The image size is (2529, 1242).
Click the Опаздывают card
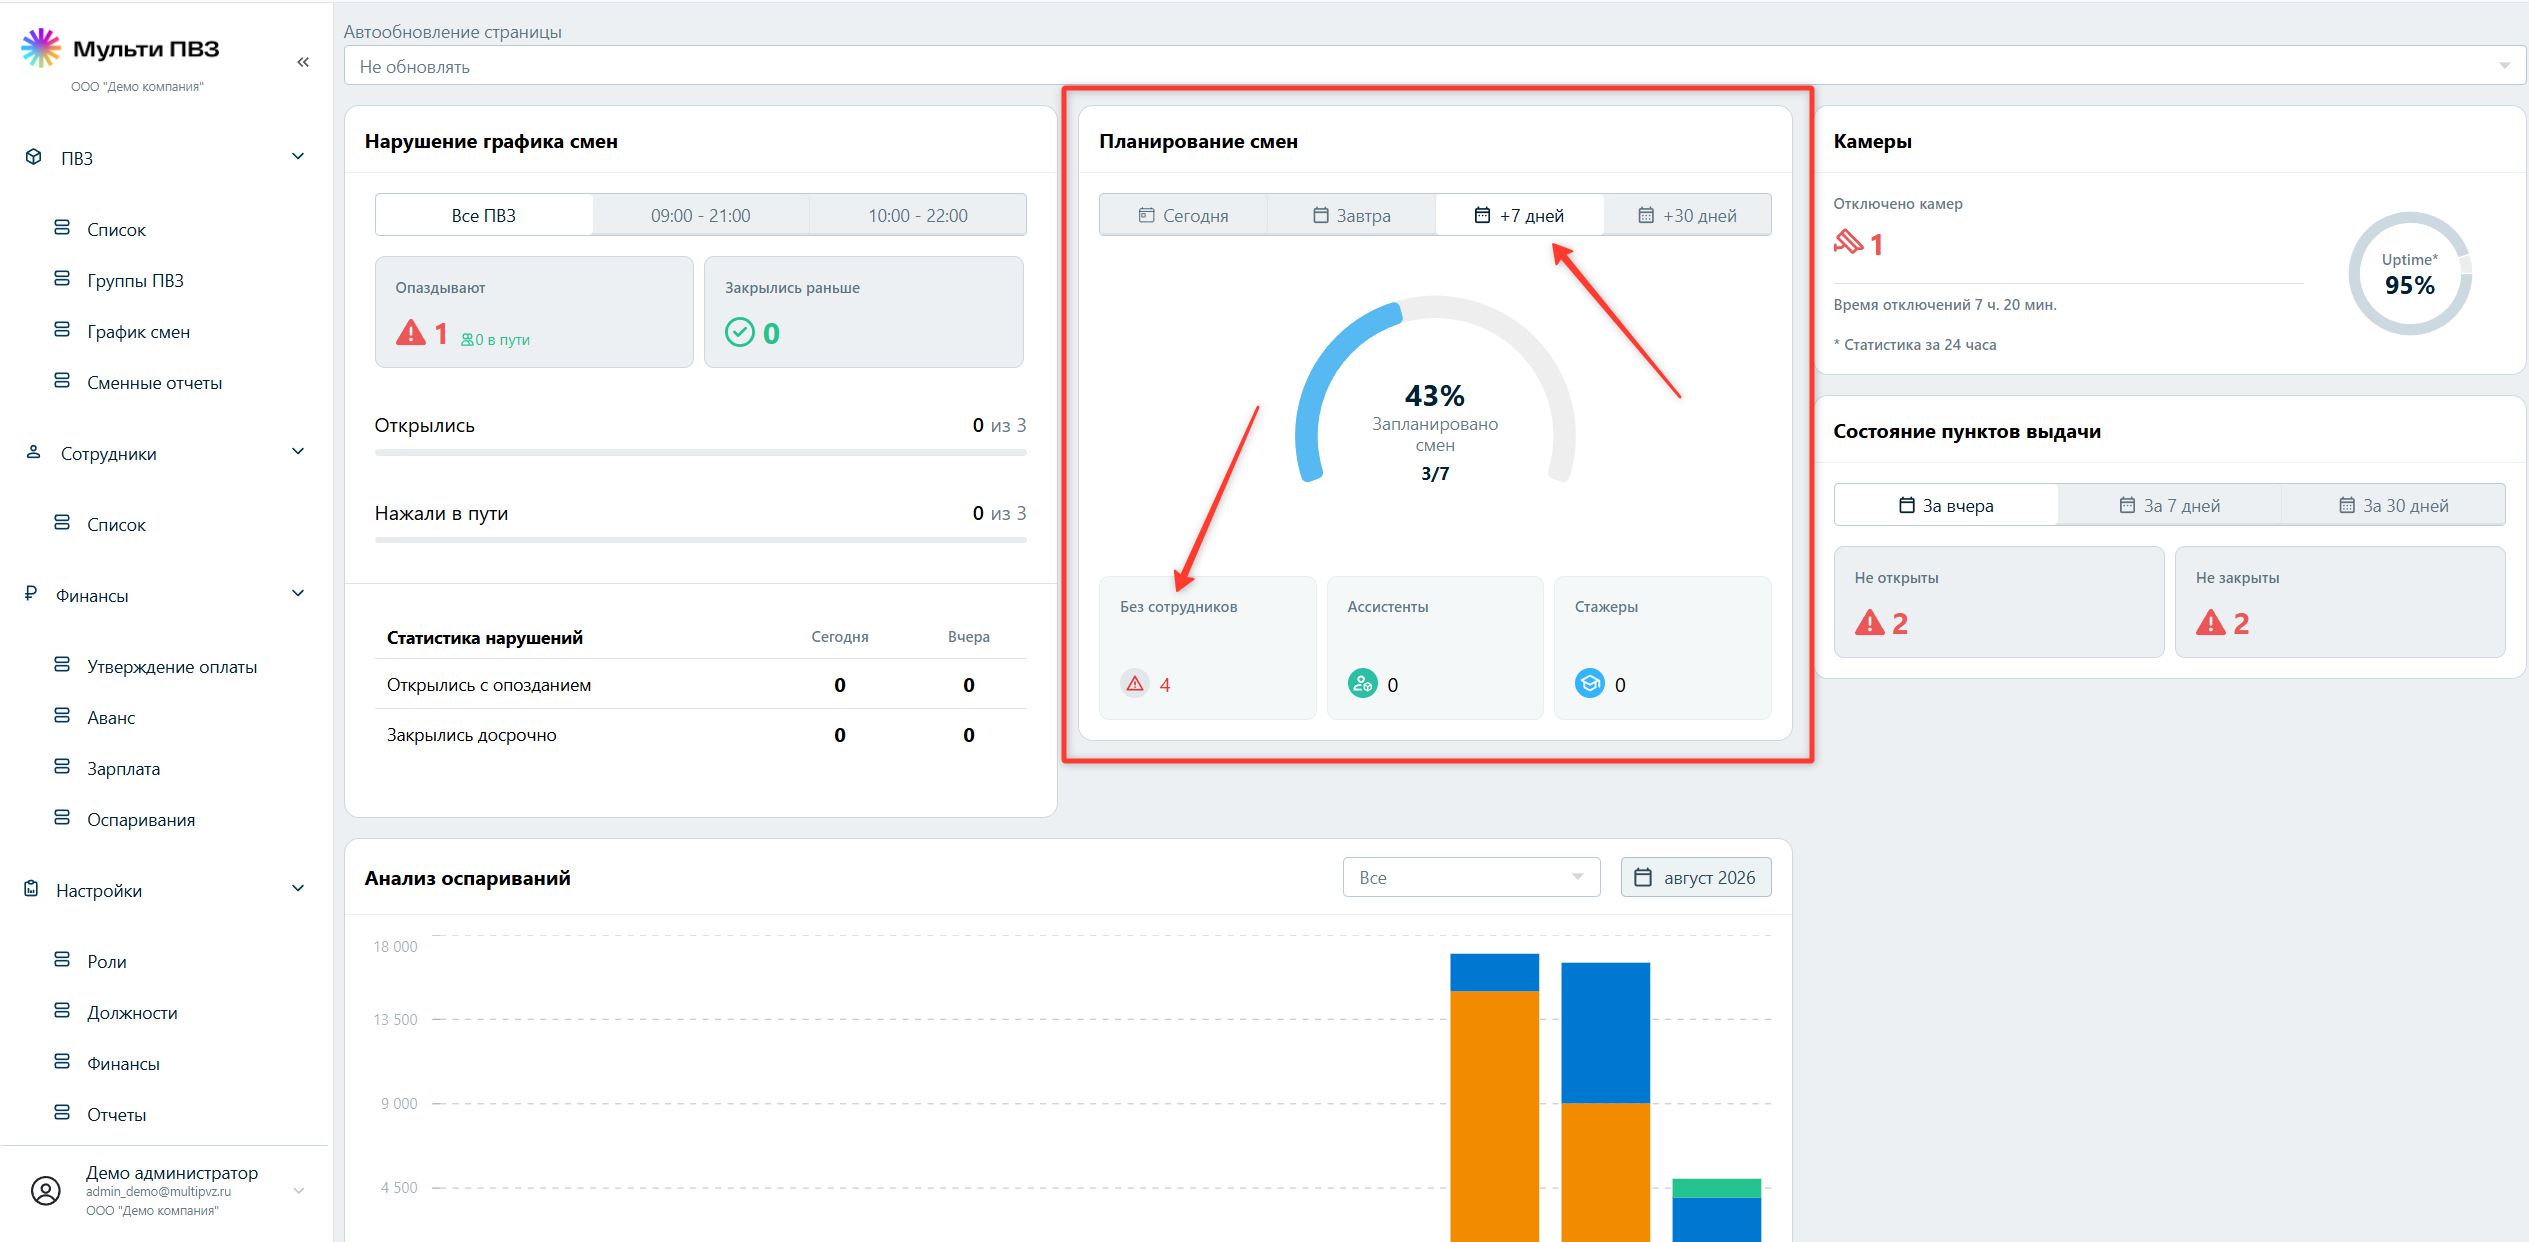(534, 312)
